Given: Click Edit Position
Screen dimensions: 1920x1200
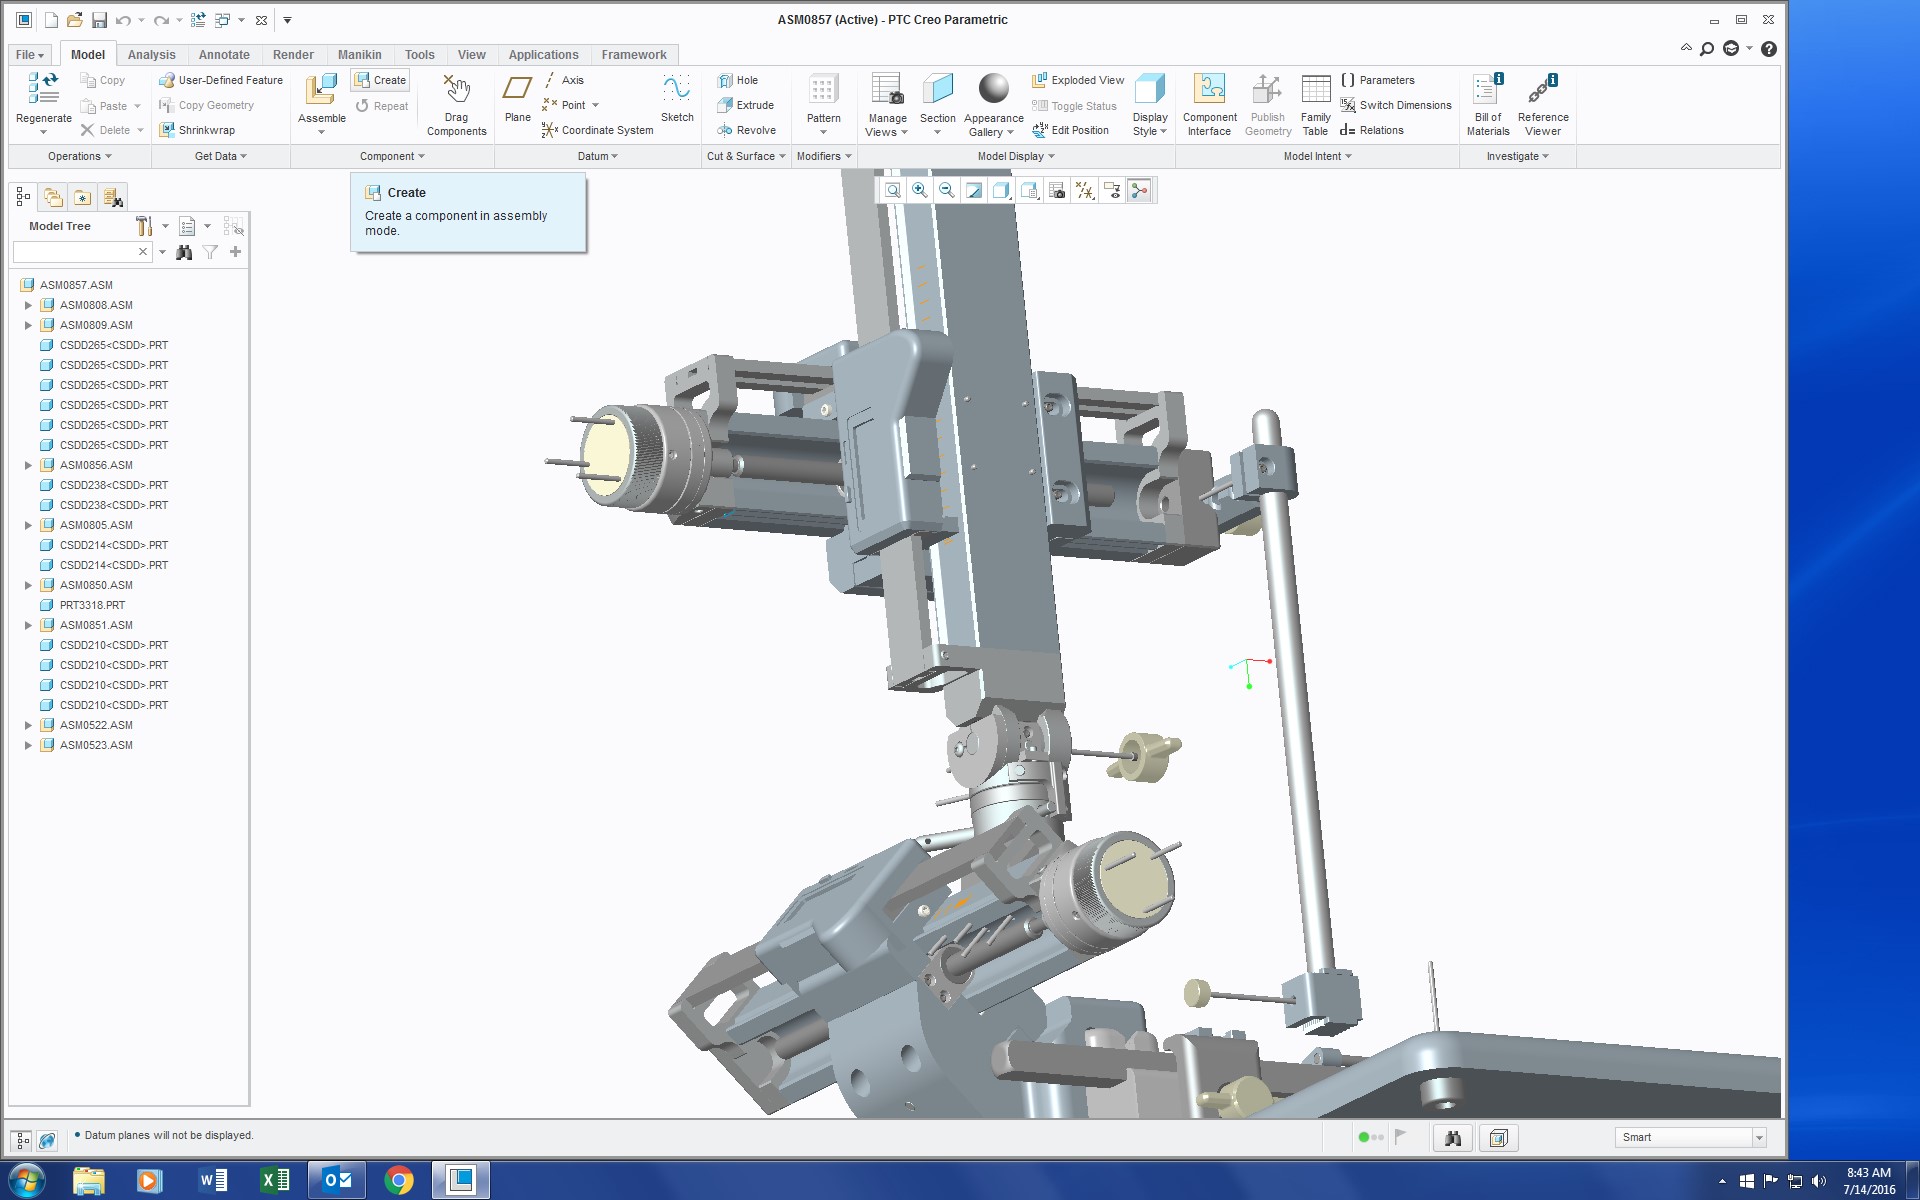Looking at the screenshot, I should pyautogui.click(x=1070, y=130).
